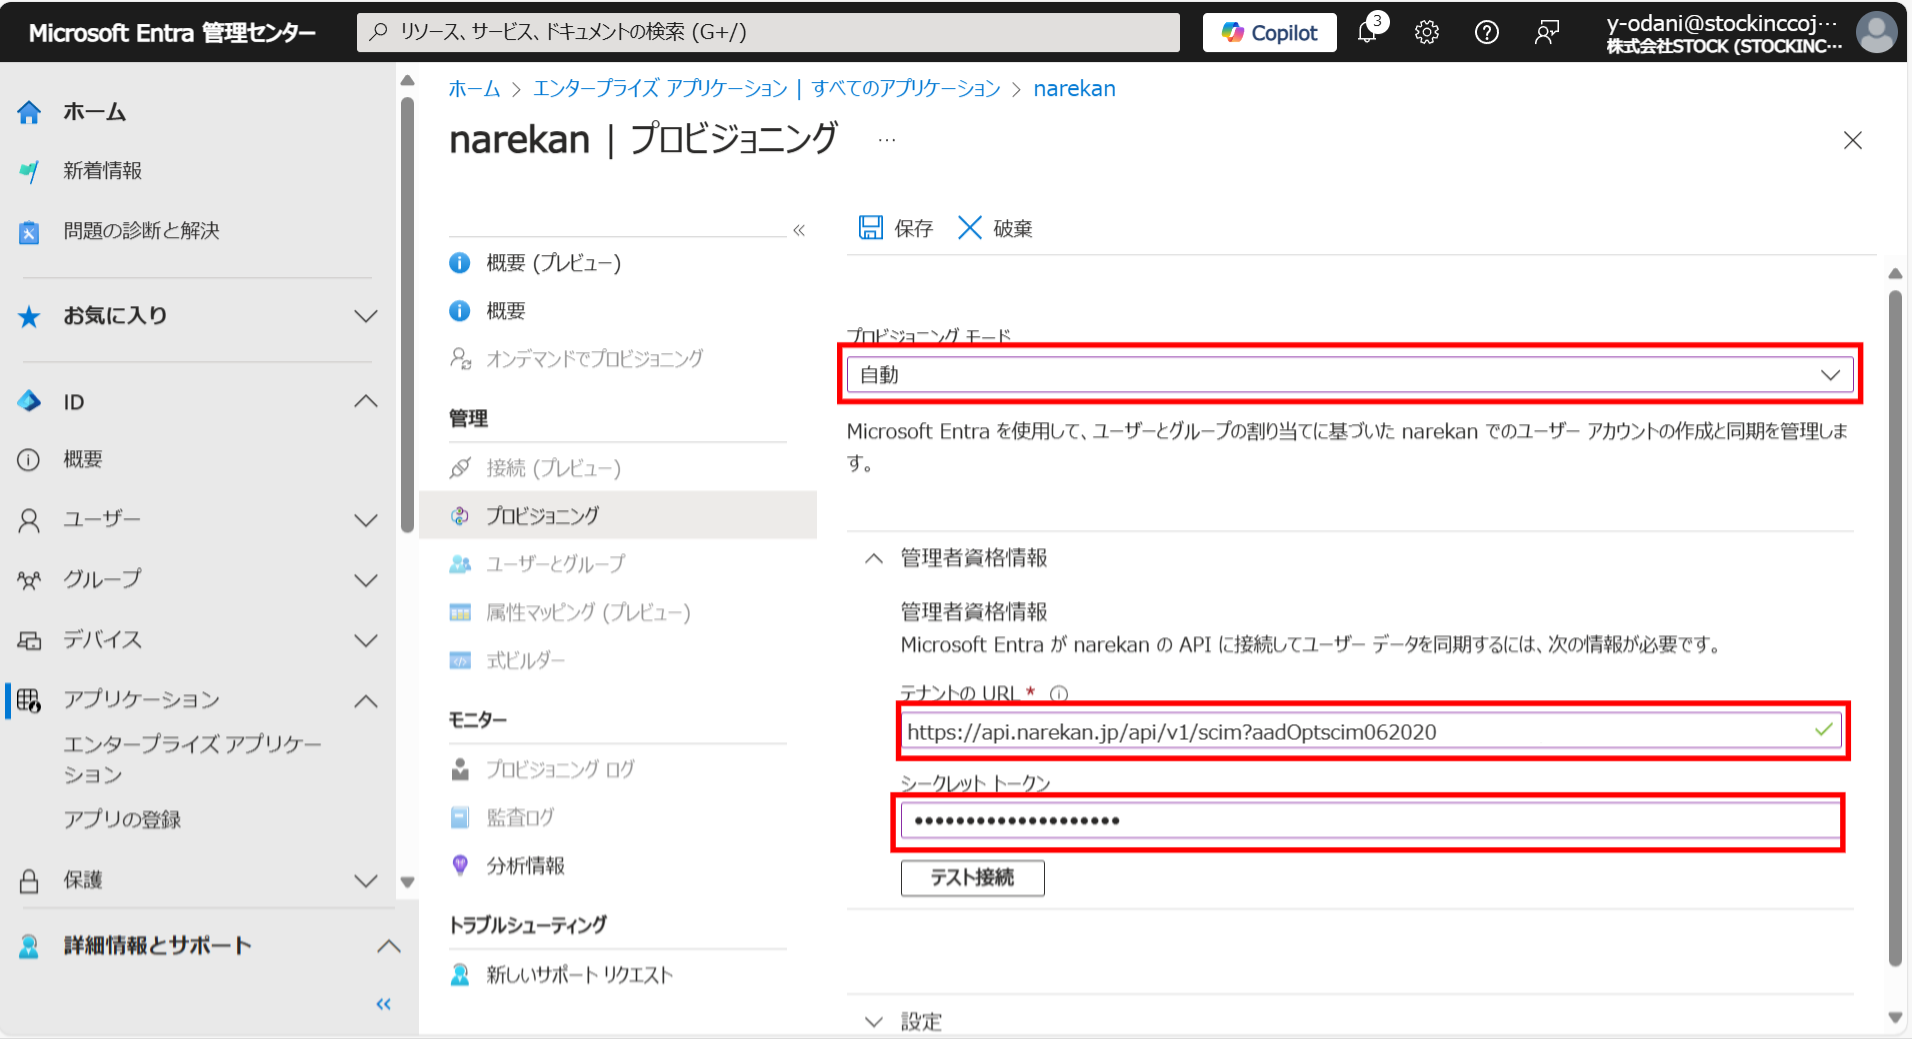Click エンタープライズ アプリケーション breadcrumb link
The height and width of the screenshot is (1039, 1921).
pos(660,89)
